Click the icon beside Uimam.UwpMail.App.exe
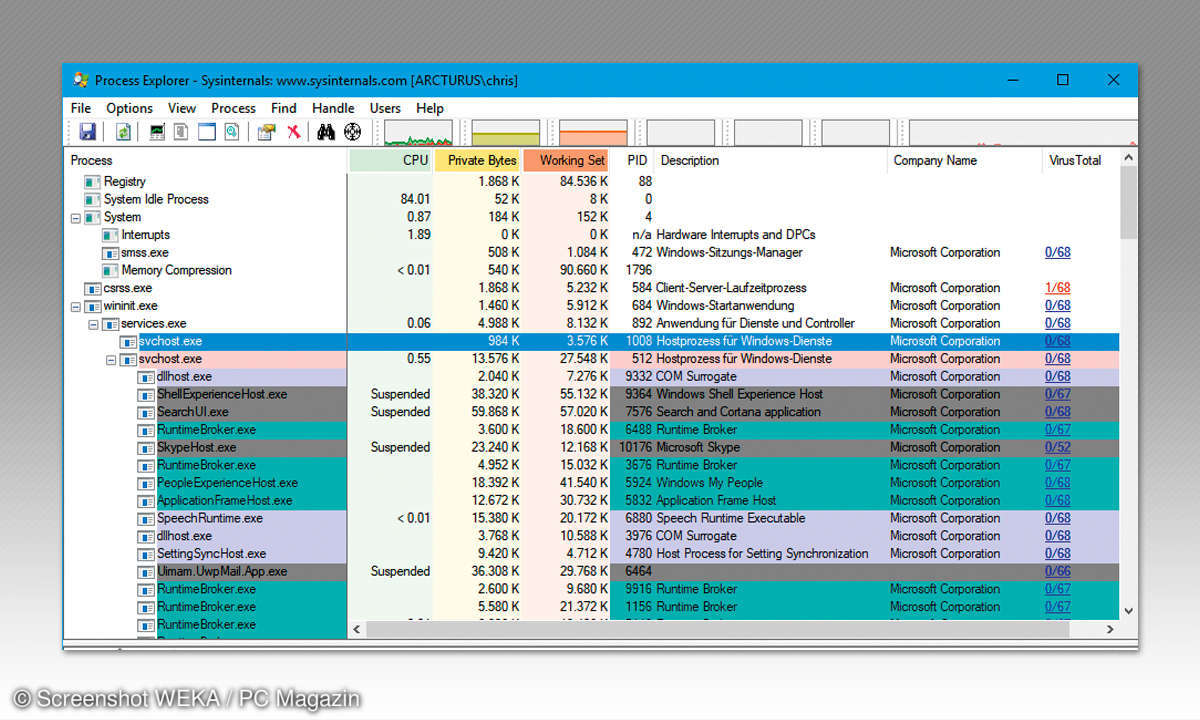 (146, 571)
